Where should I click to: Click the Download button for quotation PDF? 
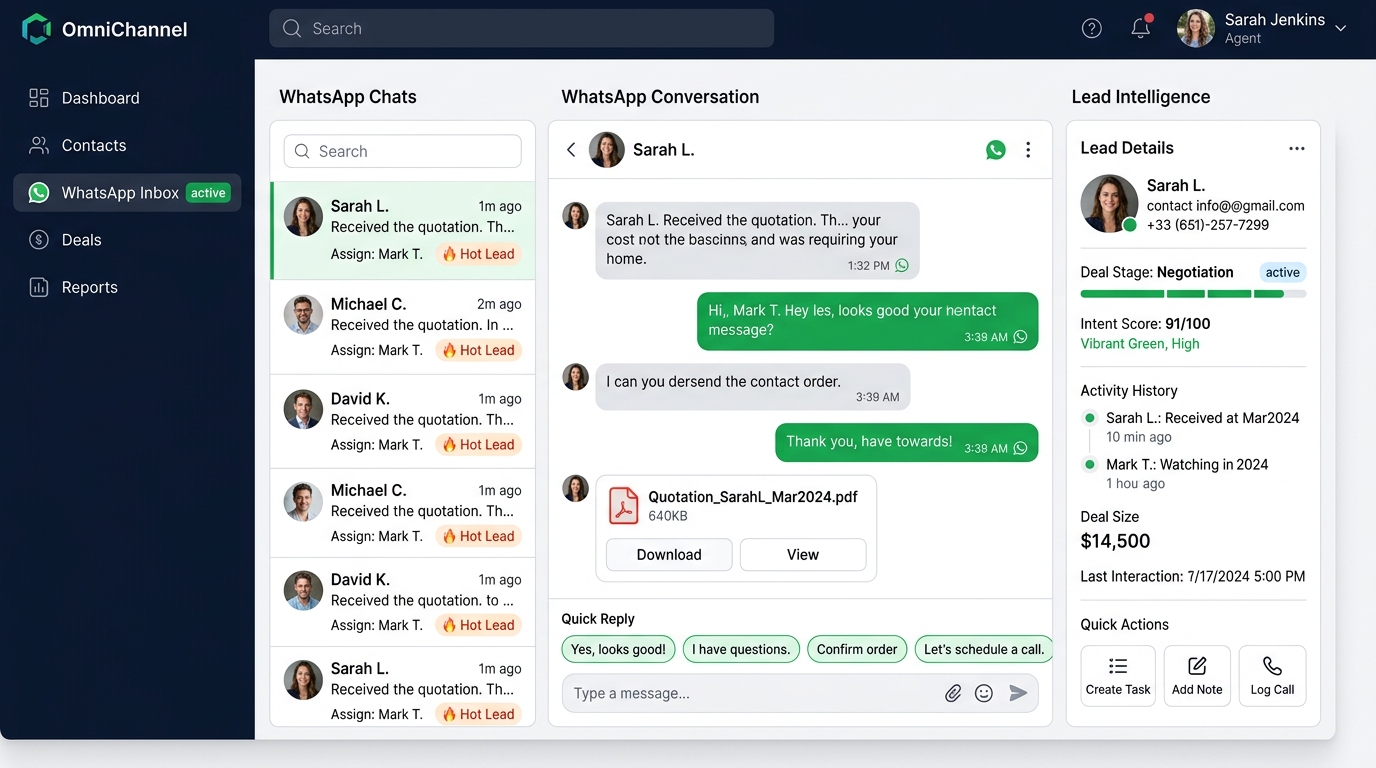pos(669,555)
